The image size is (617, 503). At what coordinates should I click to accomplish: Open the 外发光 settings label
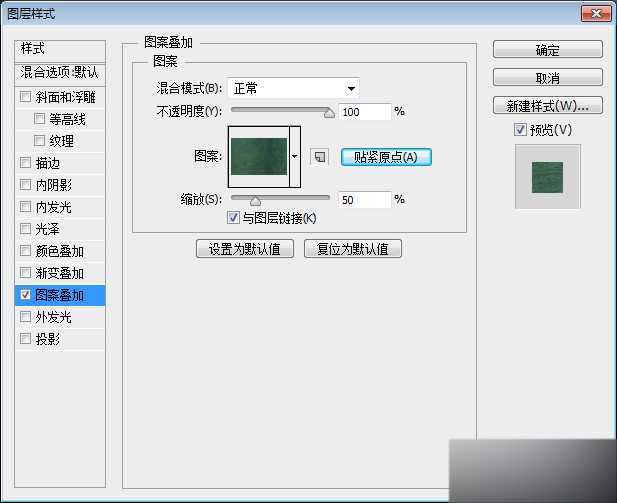point(54,317)
